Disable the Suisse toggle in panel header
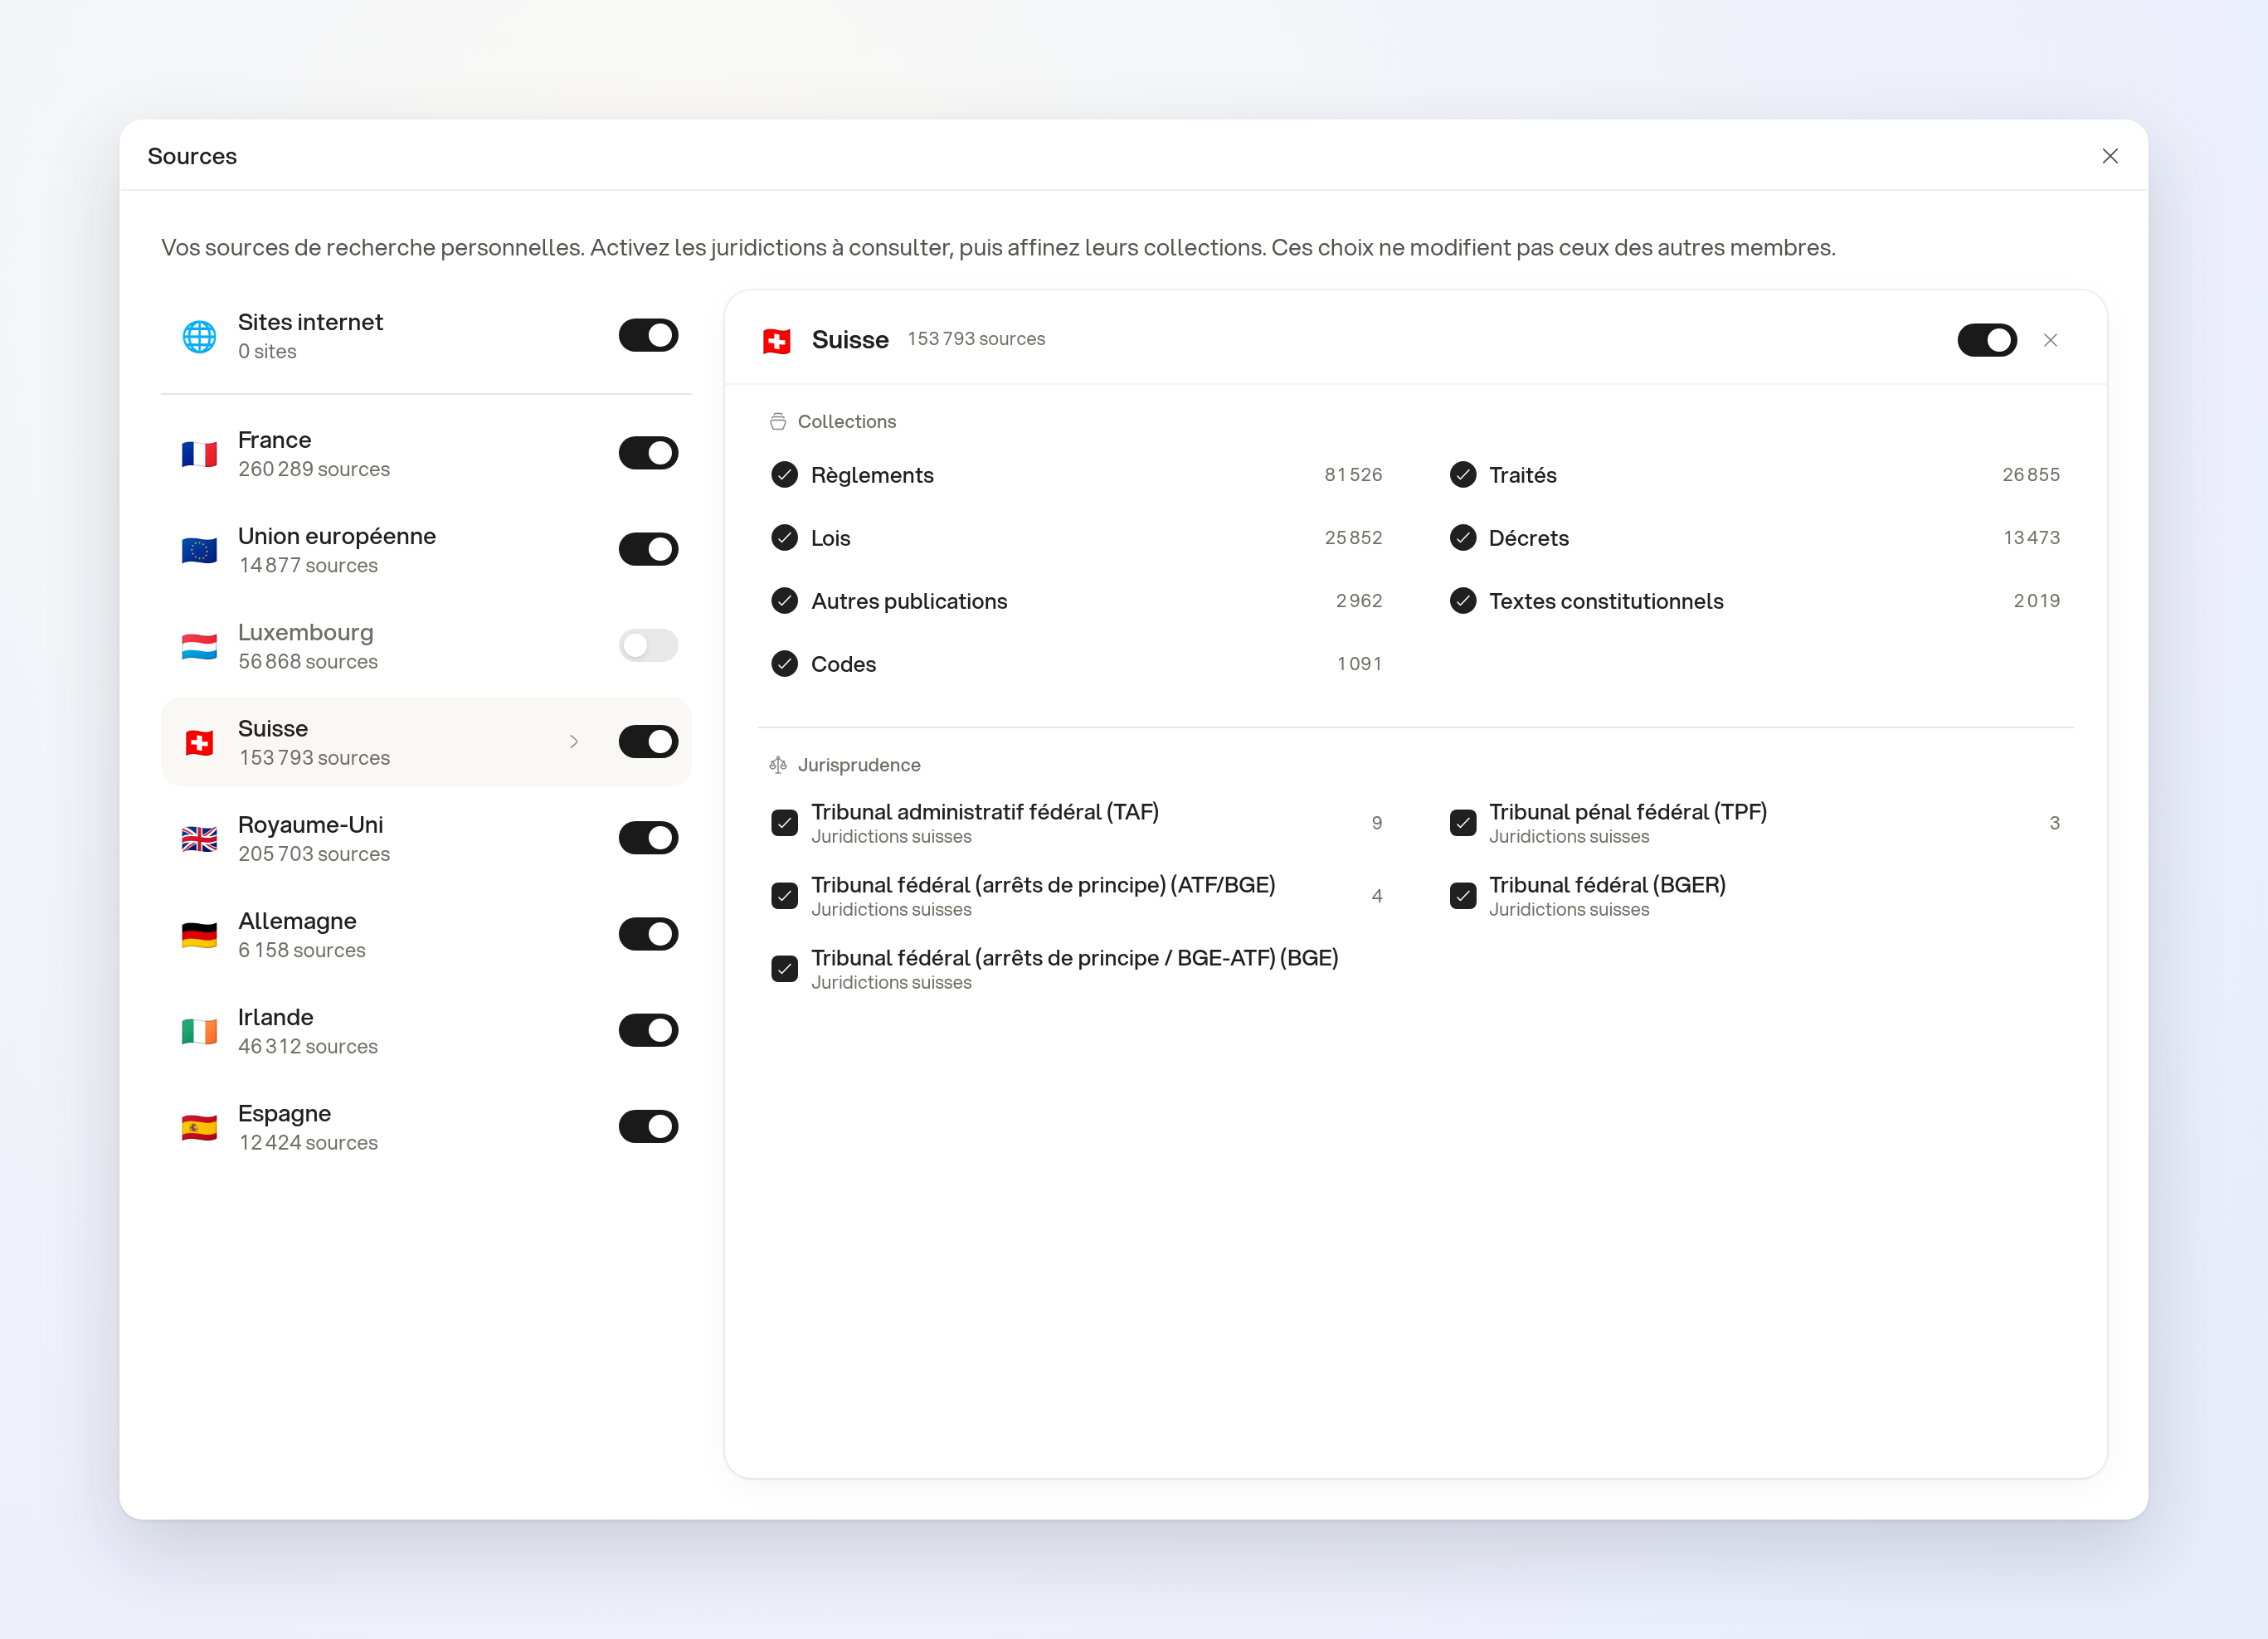Screen dimensions: 2268x1639 coord(1986,340)
